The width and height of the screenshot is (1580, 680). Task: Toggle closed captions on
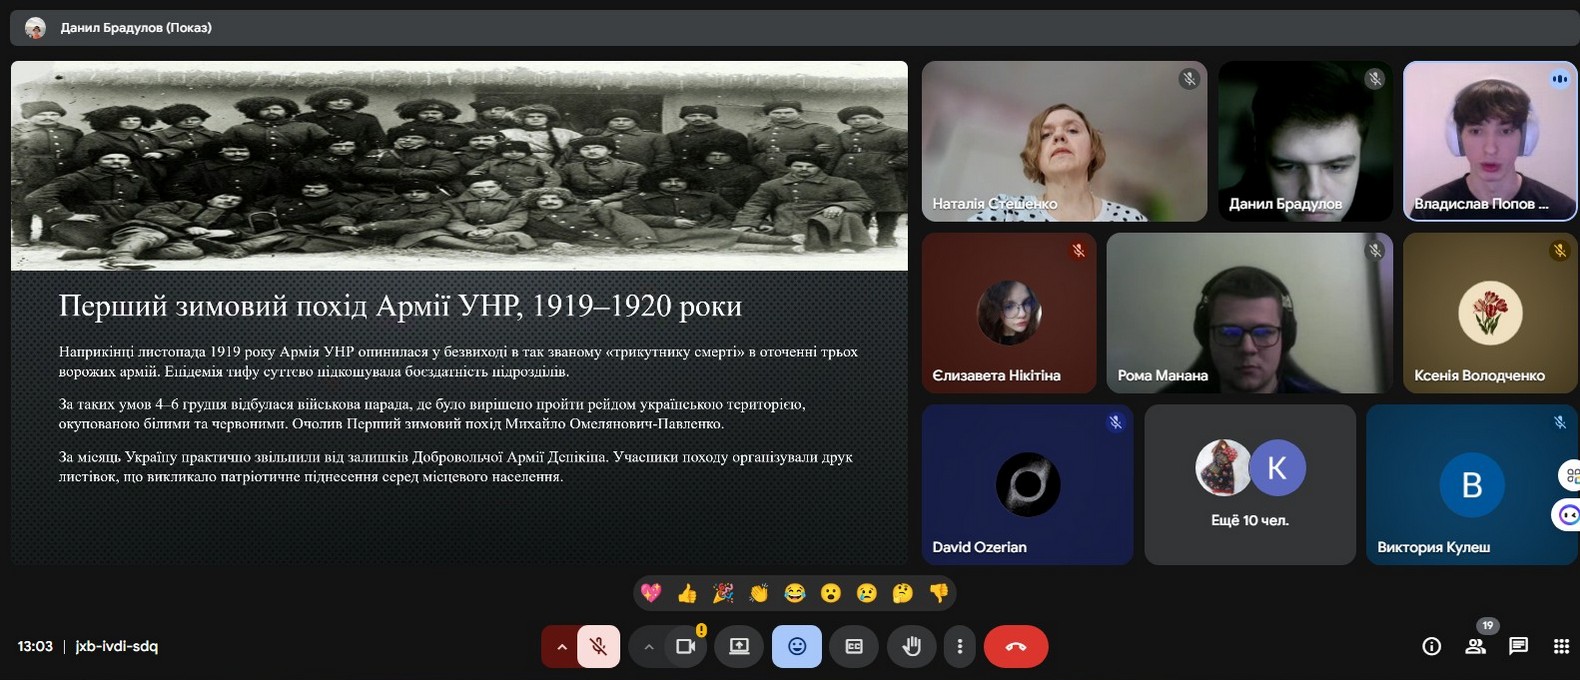click(x=854, y=647)
